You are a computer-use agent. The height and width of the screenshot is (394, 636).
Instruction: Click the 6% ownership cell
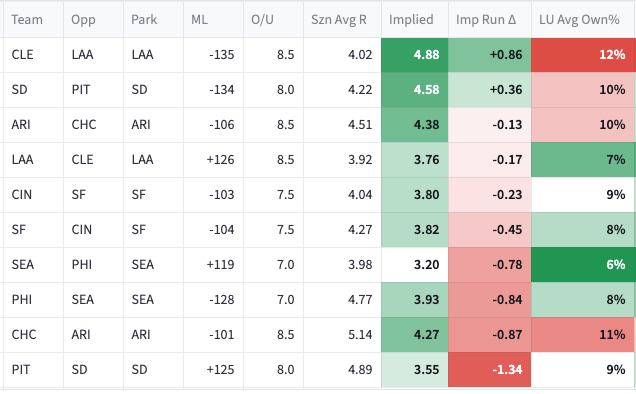pos(583,265)
